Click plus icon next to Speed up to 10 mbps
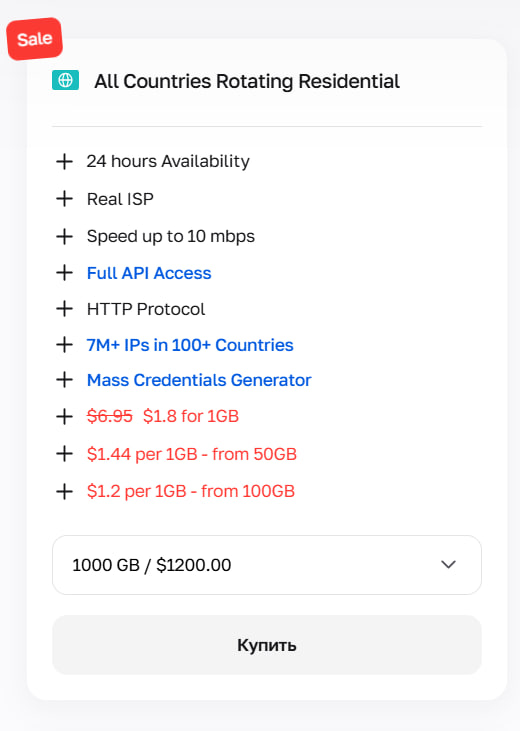The height and width of the screenshot is (731, 520). click(x=64, y=236)
